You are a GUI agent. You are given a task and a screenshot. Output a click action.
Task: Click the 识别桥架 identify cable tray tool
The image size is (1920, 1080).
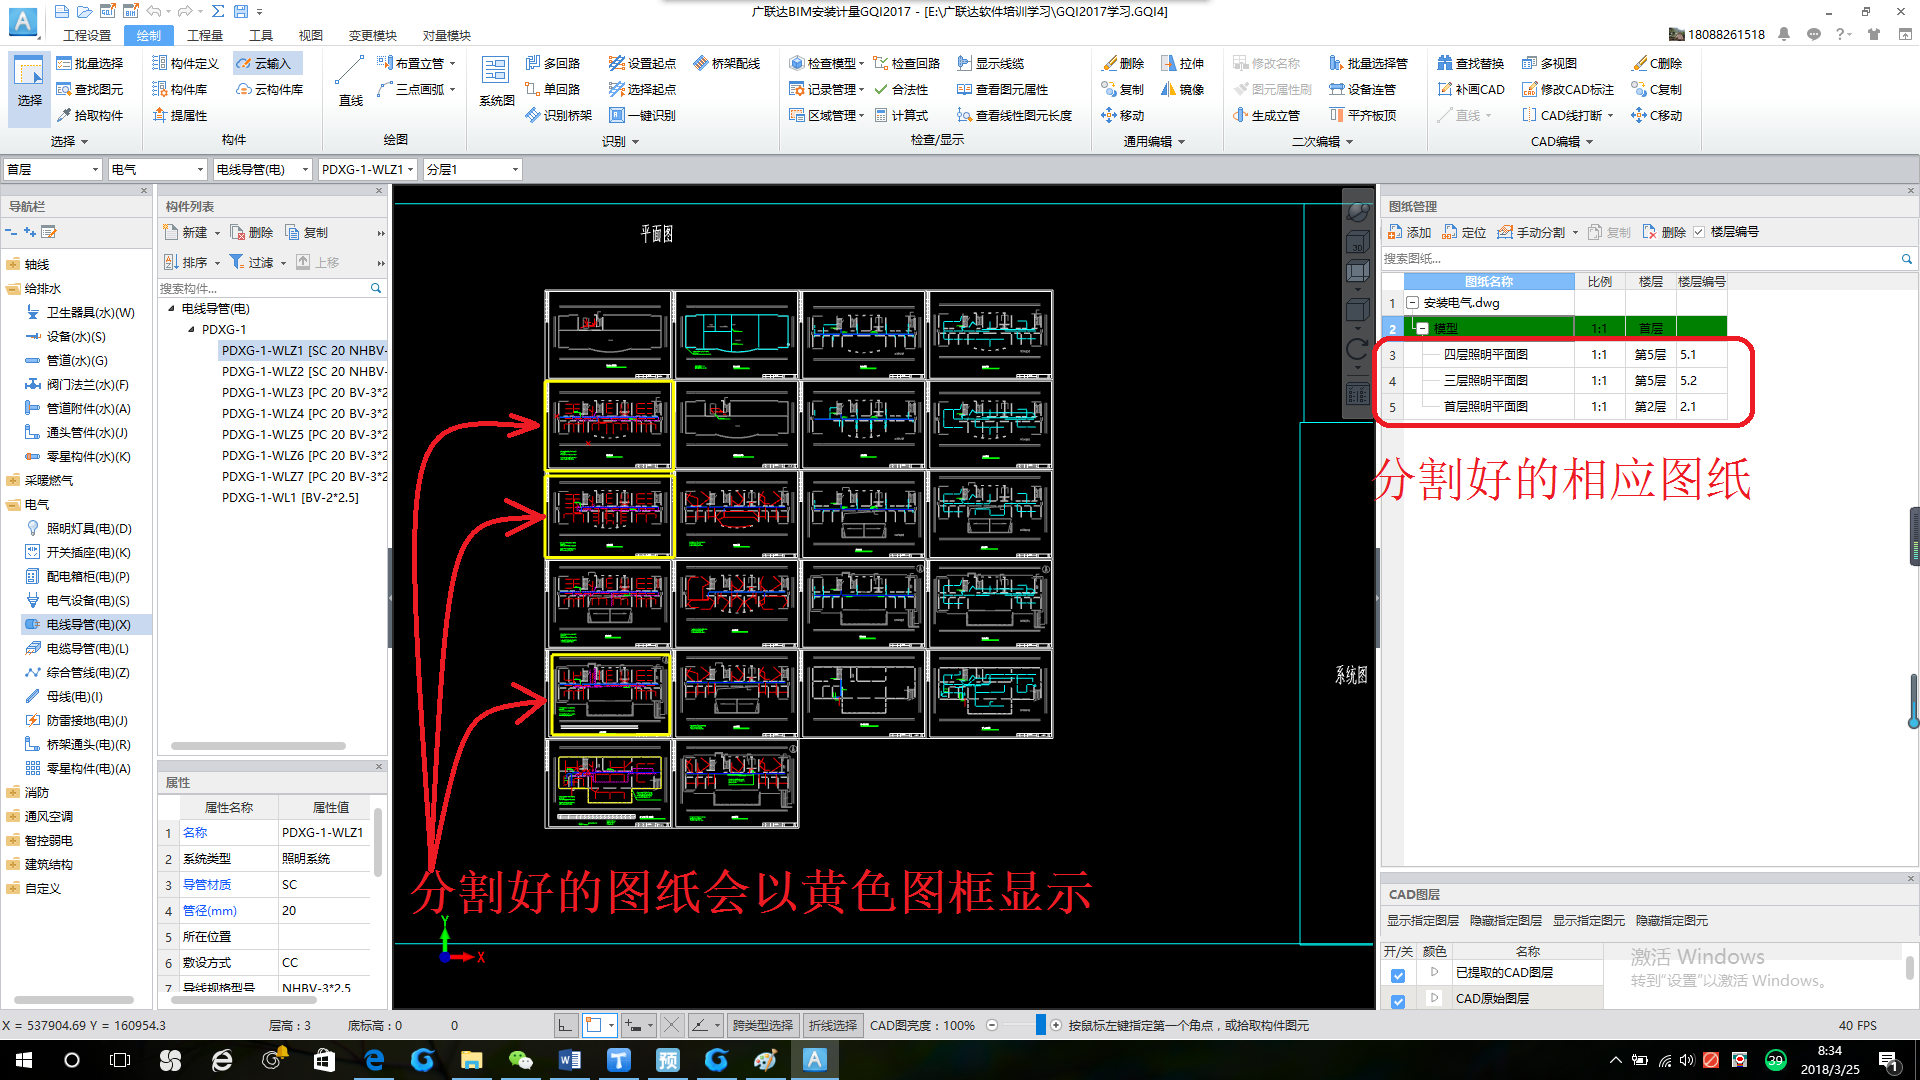559,115
